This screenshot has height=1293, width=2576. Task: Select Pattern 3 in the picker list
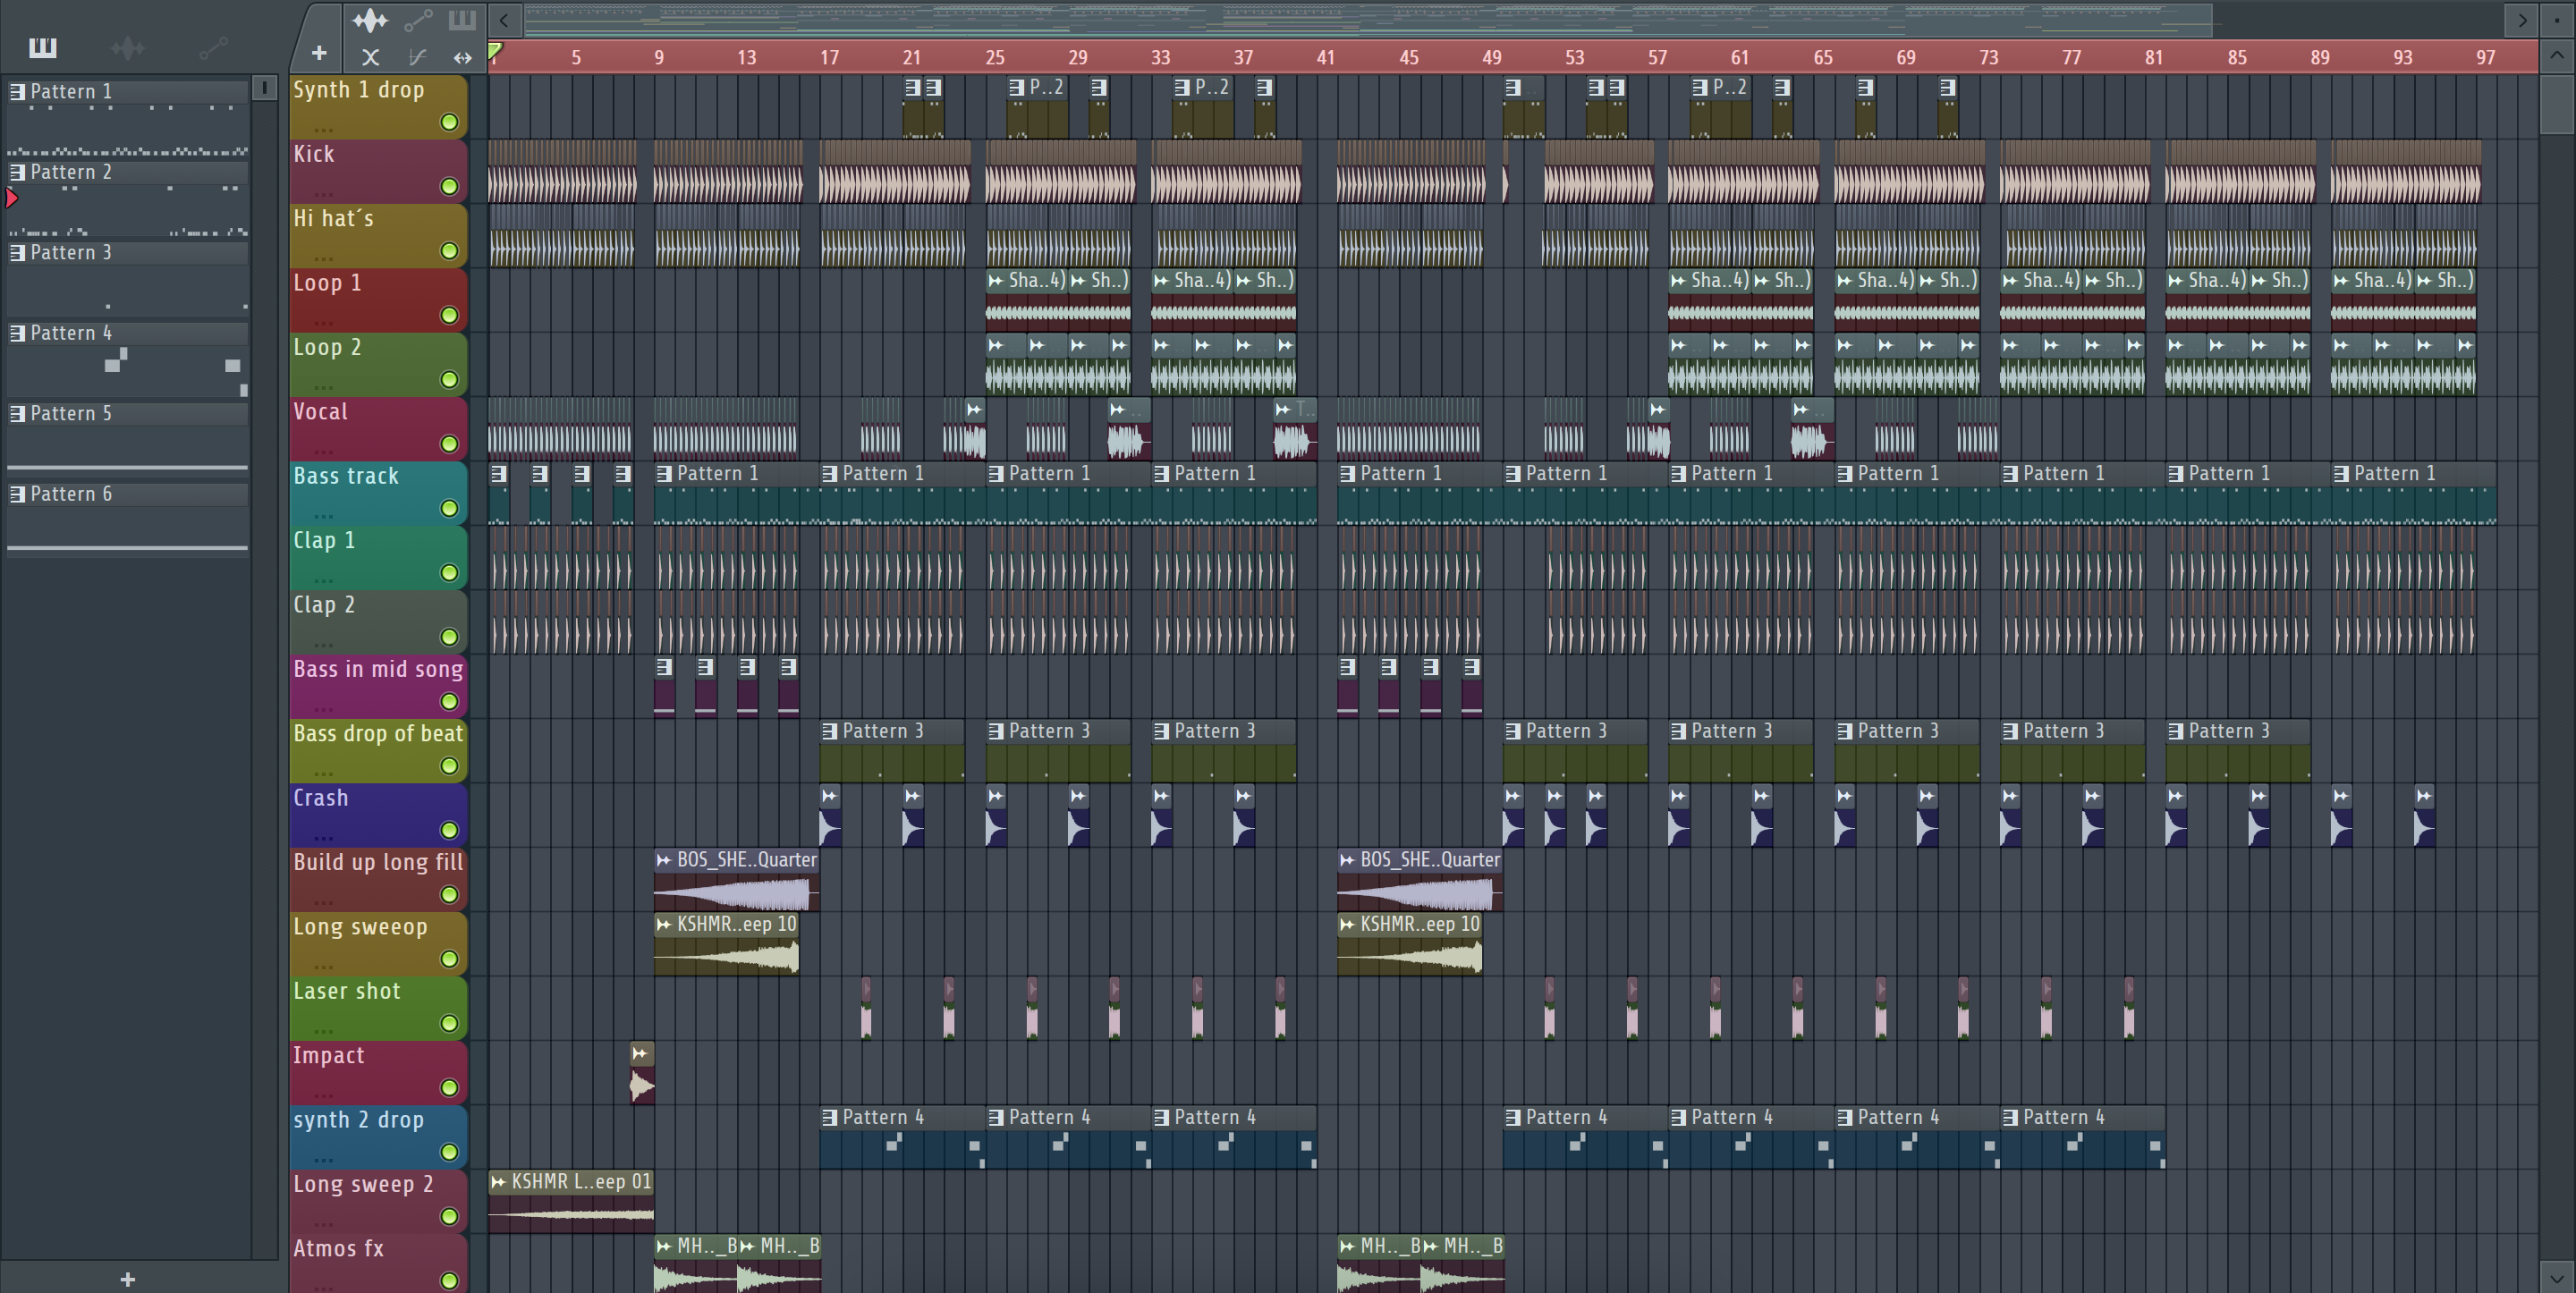[70, 252]
